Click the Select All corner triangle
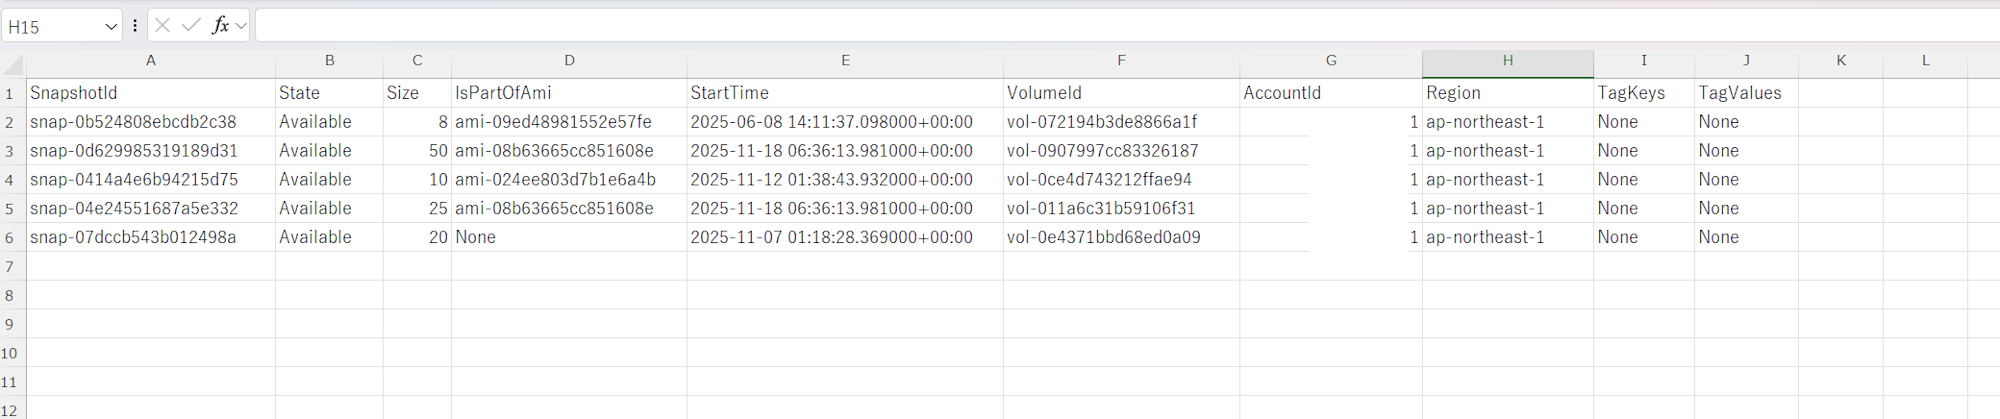The height and width of the screenshot is (419, 2000). point(13,65)
